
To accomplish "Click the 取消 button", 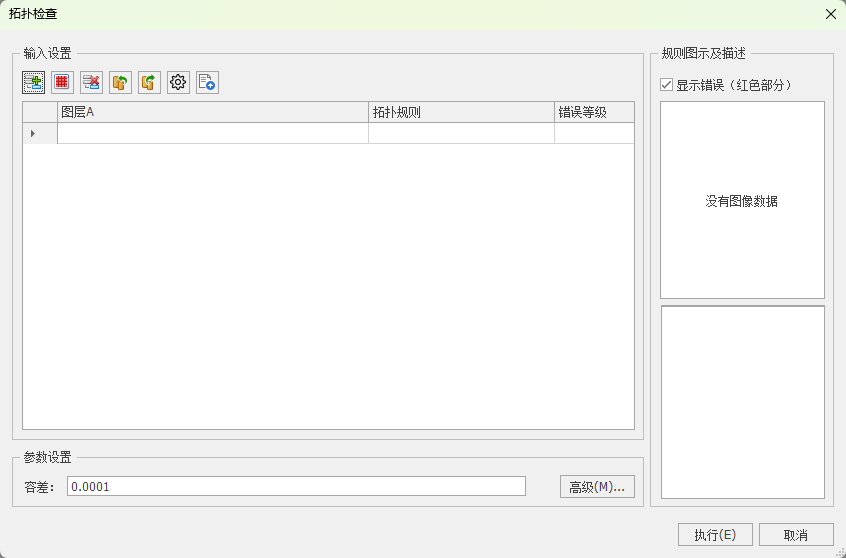I will [x=796, y=535].
